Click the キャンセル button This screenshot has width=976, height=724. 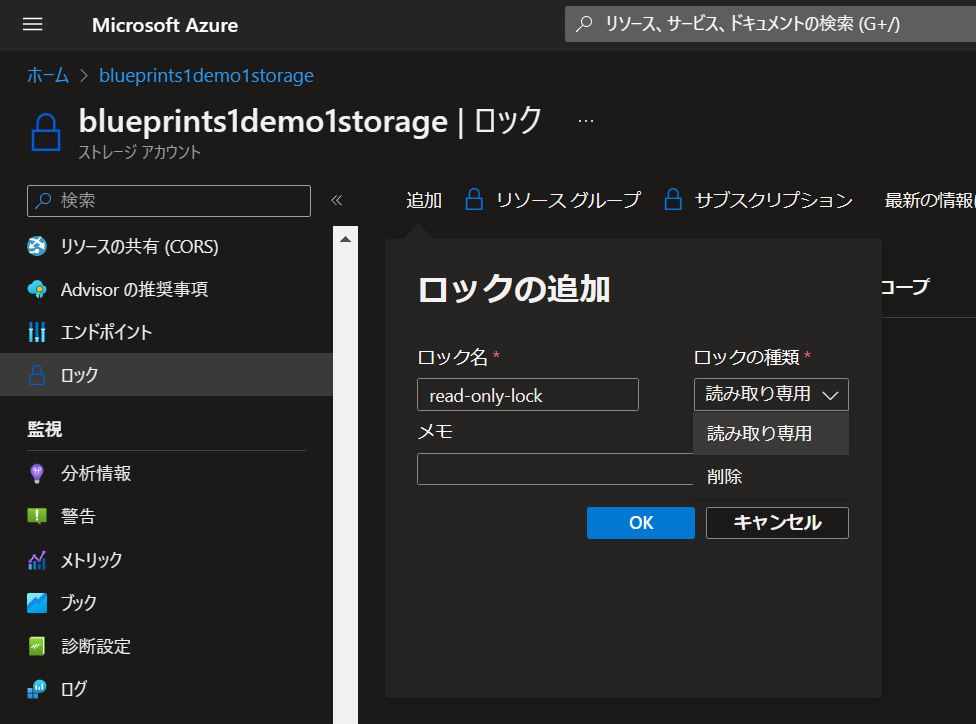click(x=777, y=522)
